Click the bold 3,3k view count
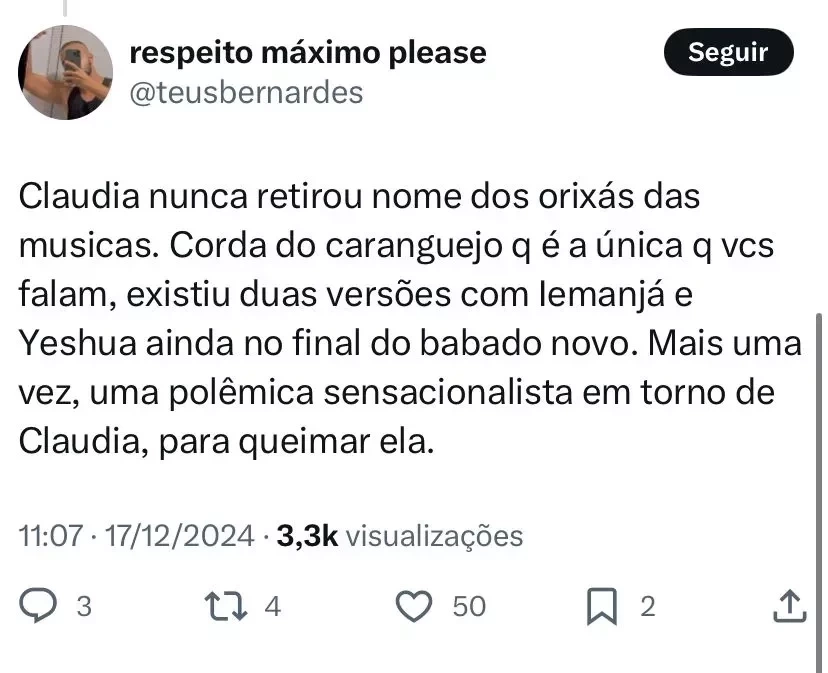 tap(307, 536)
